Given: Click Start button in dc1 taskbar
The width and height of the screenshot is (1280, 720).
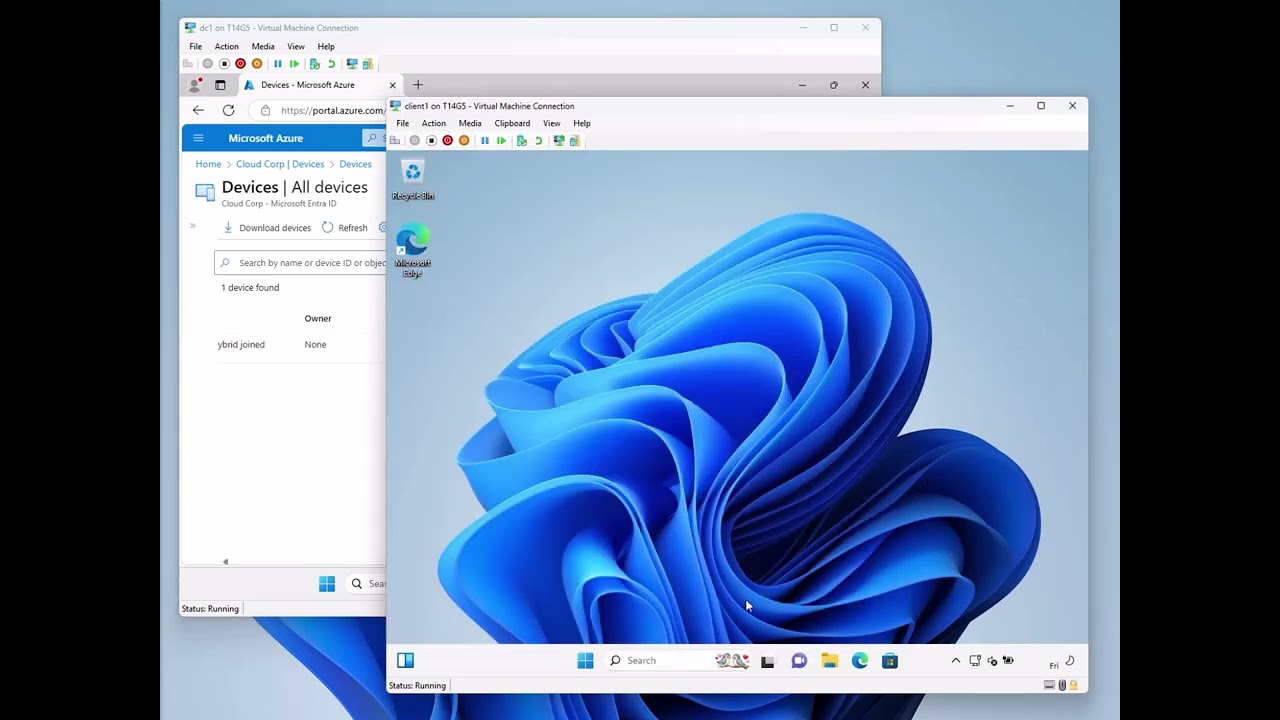Looking at the screenshot, I should point(327,584).
